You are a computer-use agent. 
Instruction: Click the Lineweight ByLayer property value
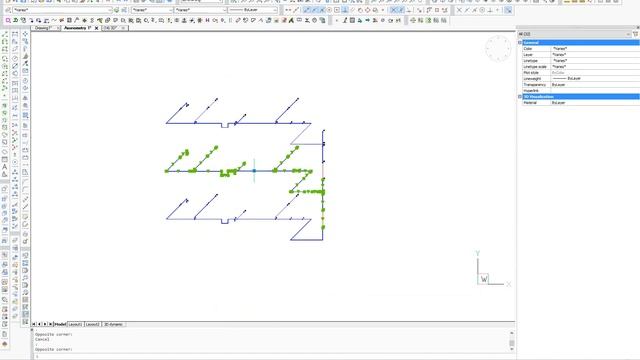click(595, 78)
